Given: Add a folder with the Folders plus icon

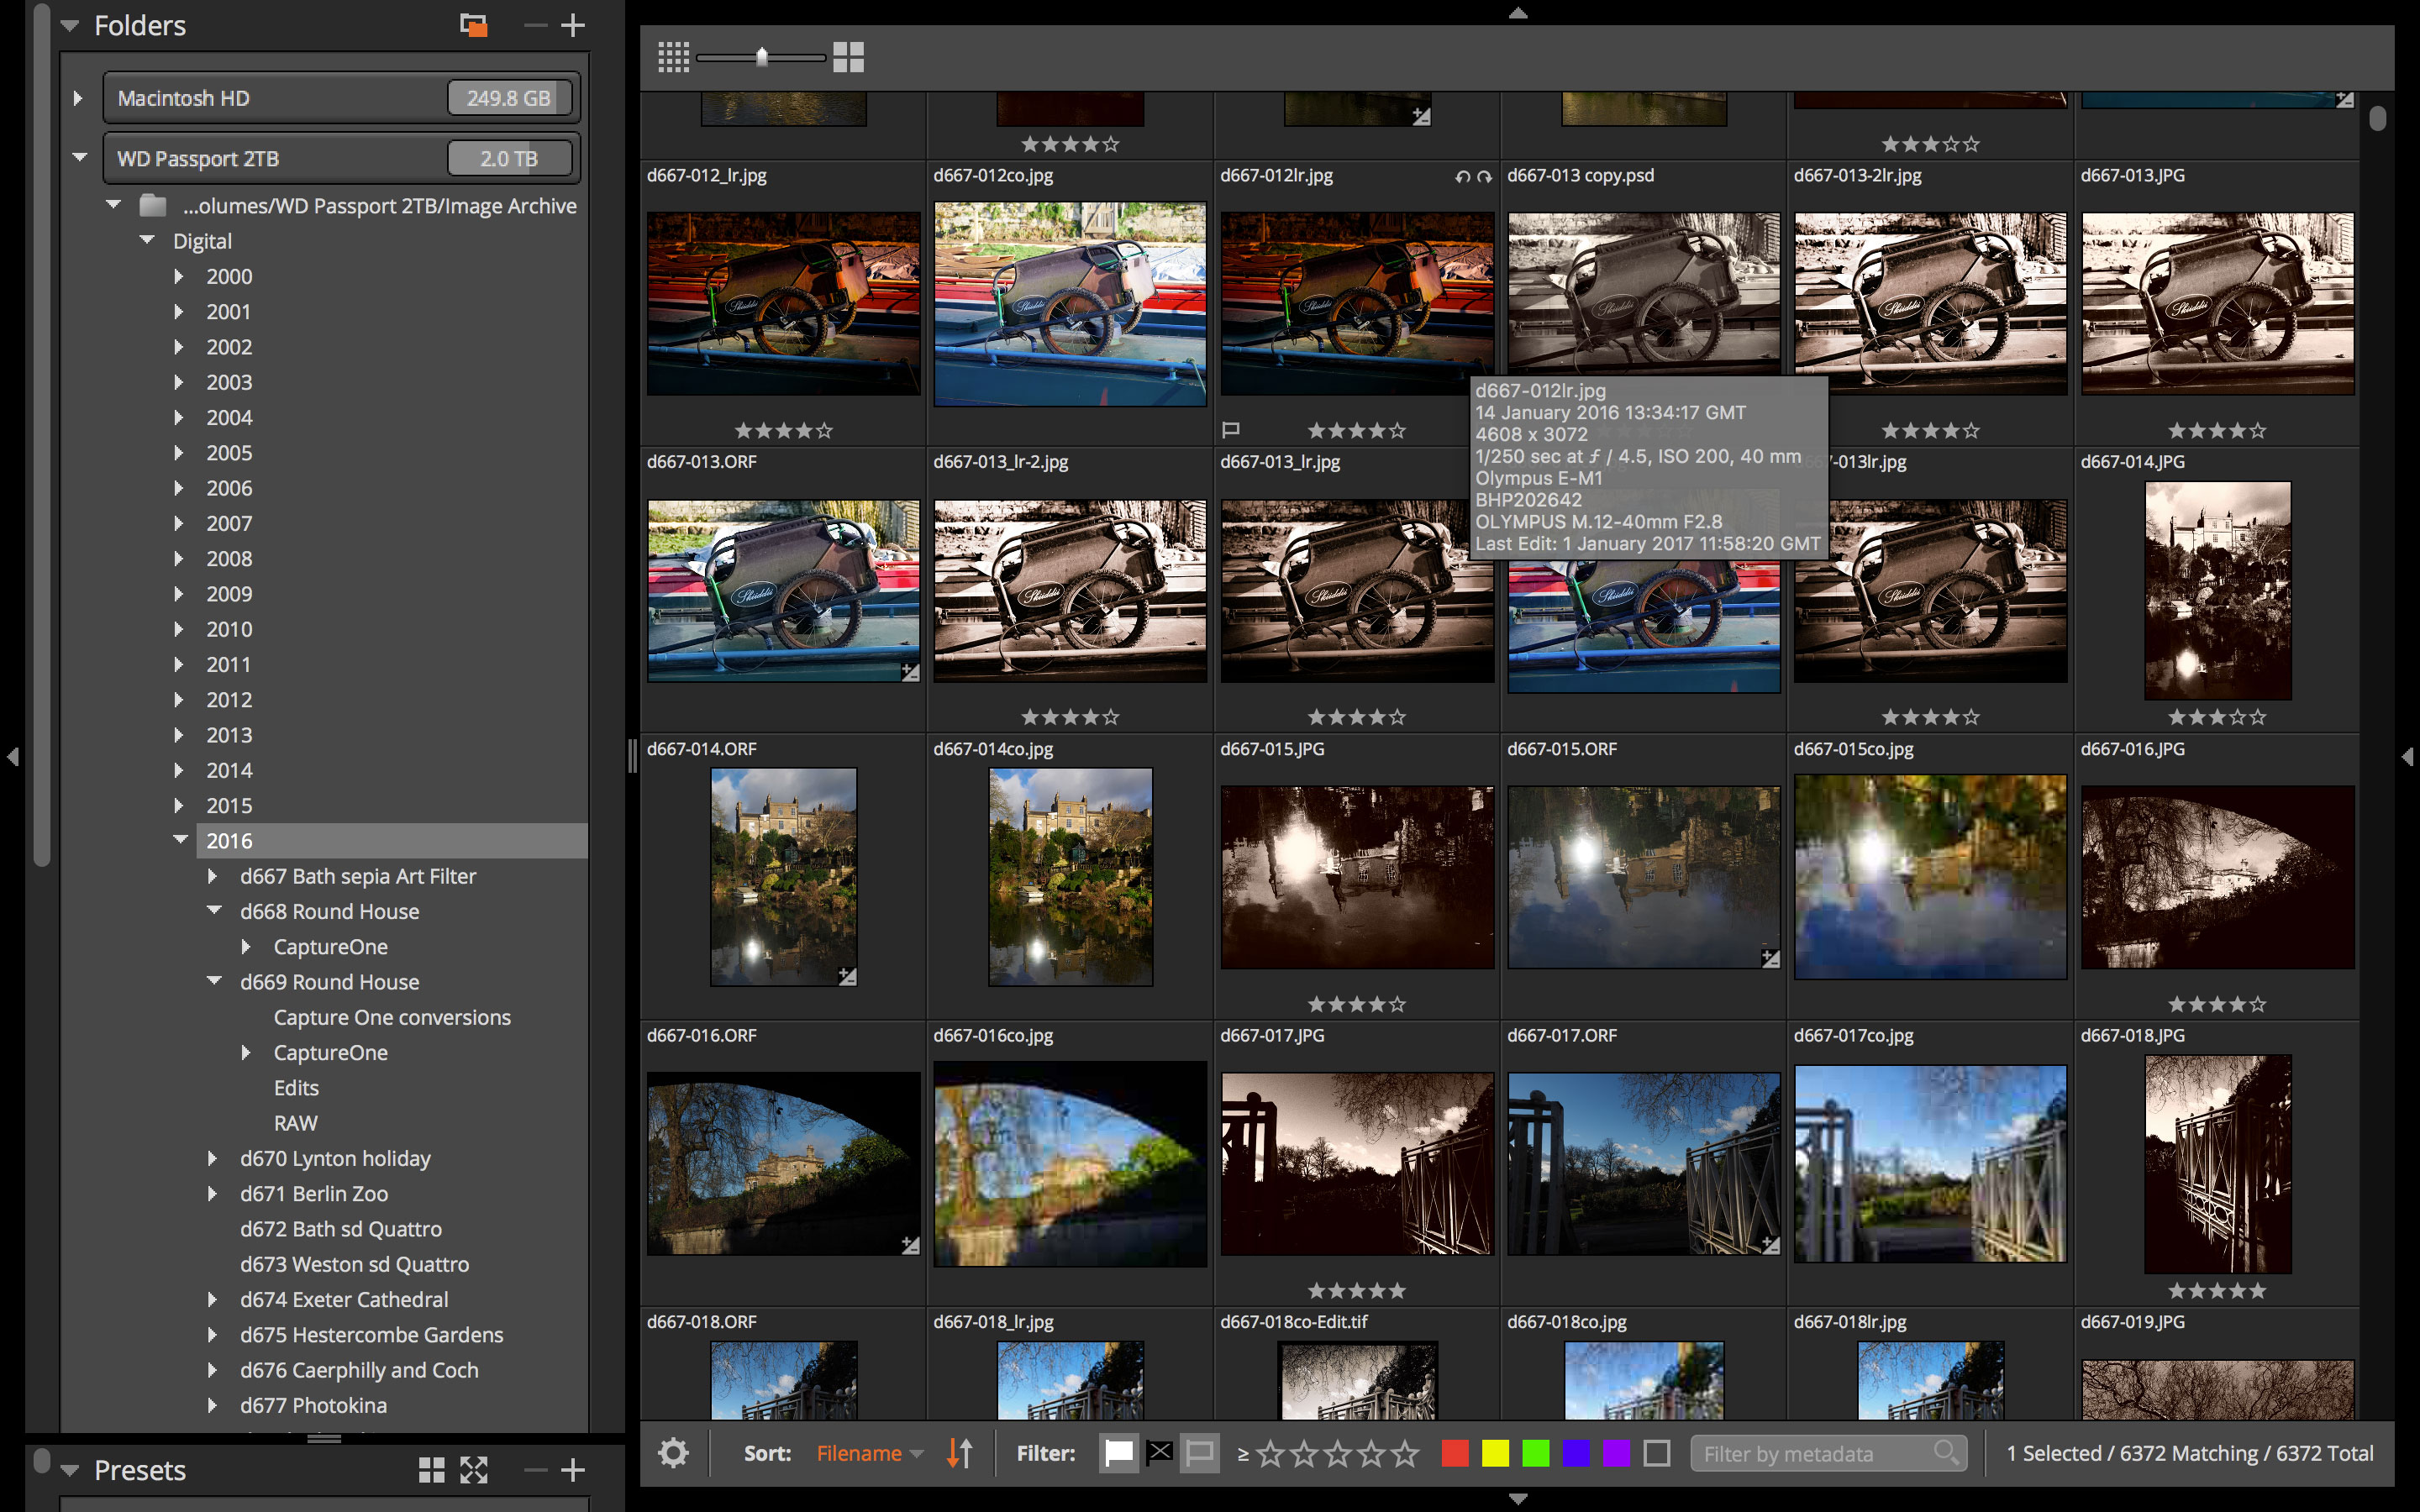Looking at the screenshot, I should [573, 25].
